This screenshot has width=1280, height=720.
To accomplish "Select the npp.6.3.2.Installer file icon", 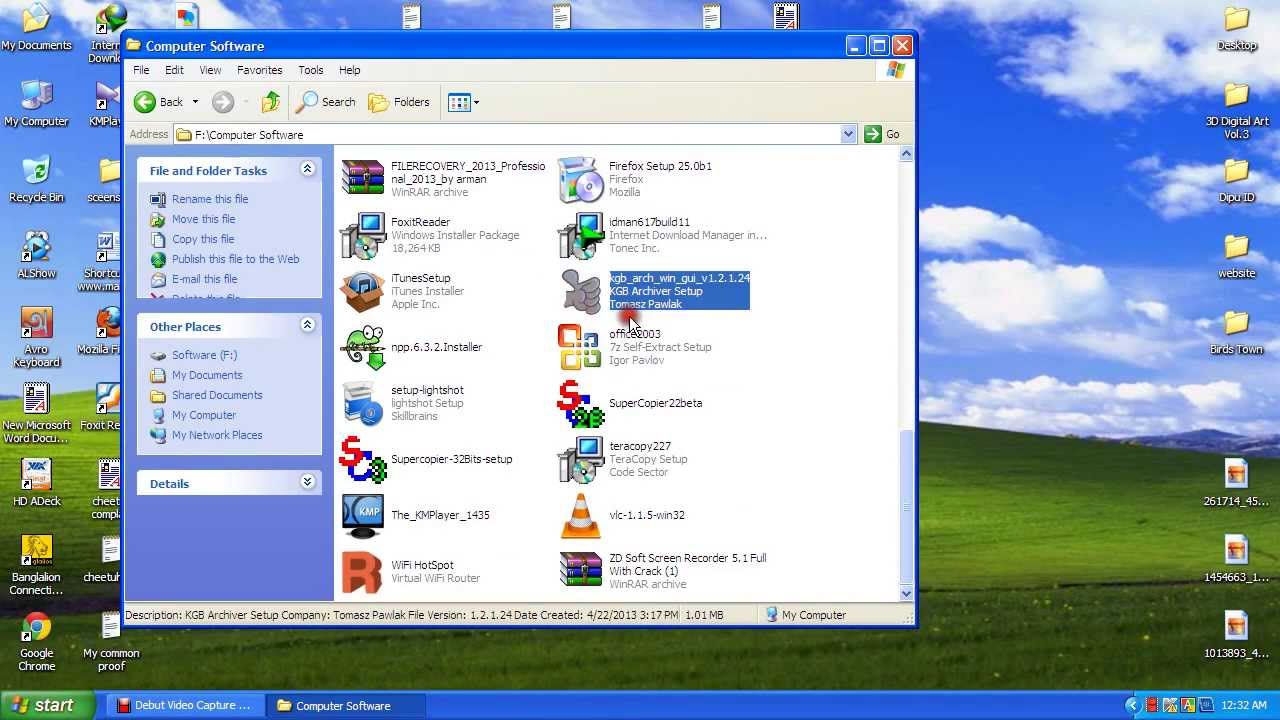I will [x=362, y=347].
